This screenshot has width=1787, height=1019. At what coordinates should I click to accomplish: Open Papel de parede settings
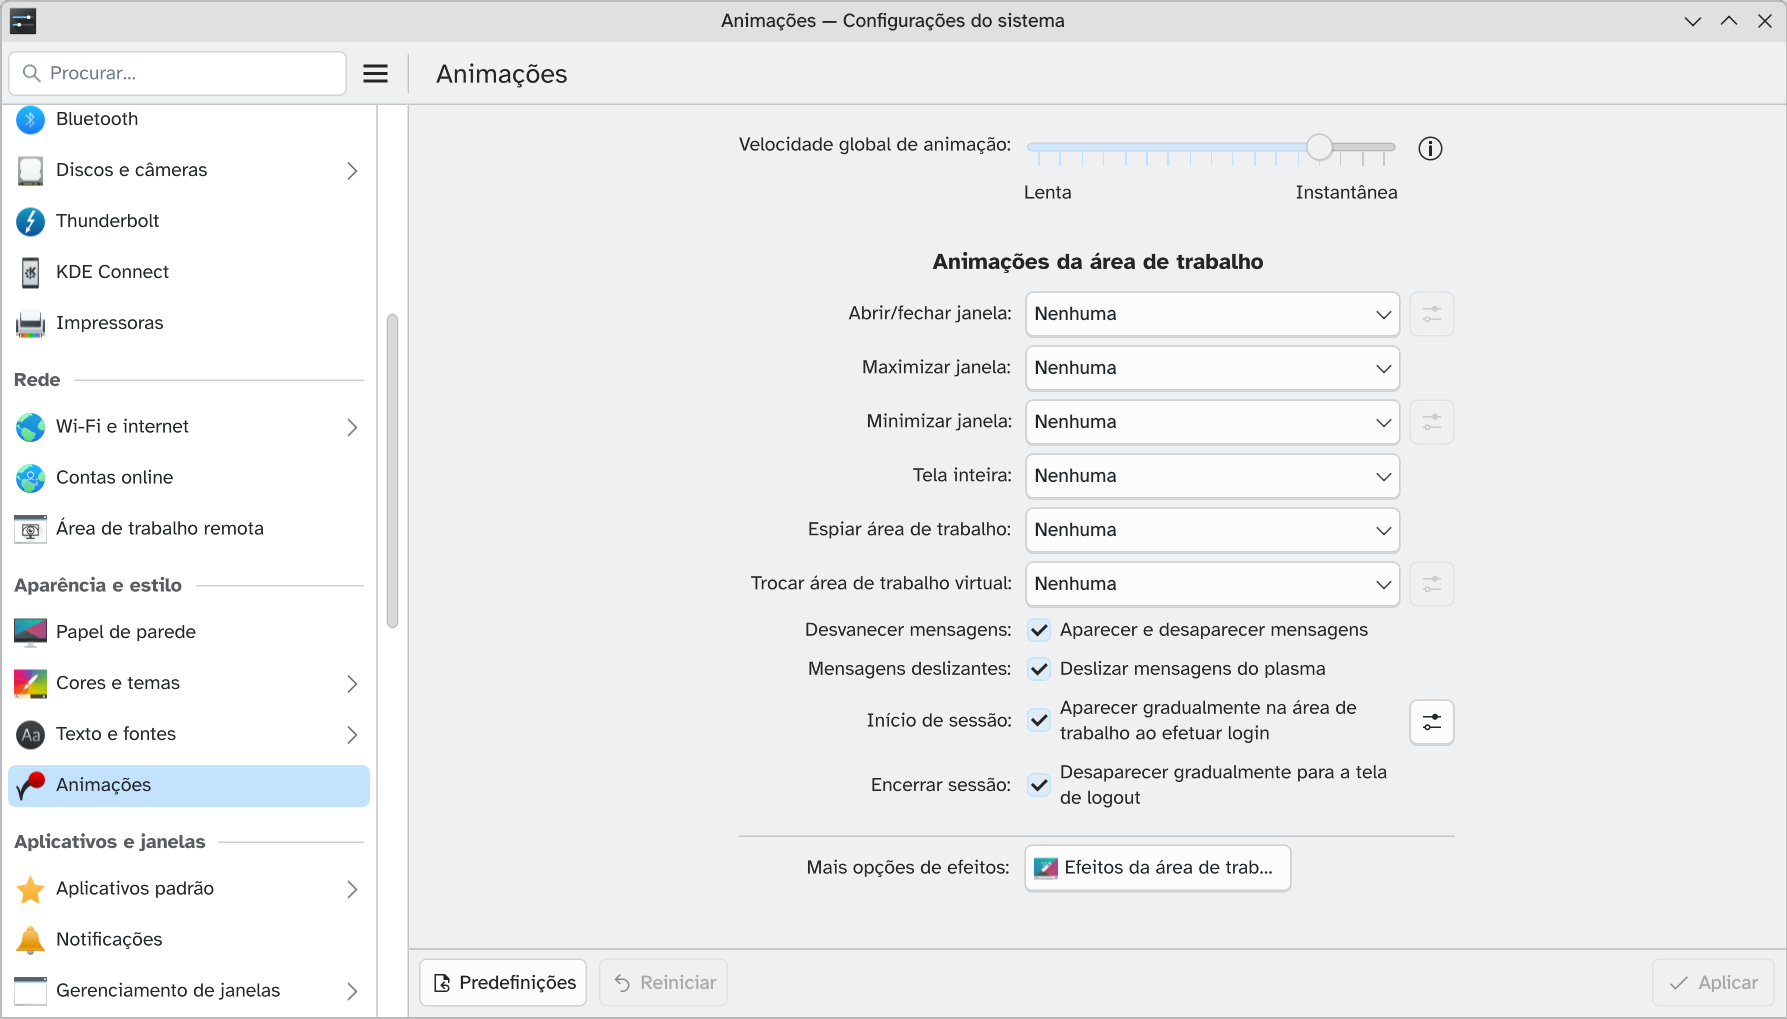coord(125,632)
